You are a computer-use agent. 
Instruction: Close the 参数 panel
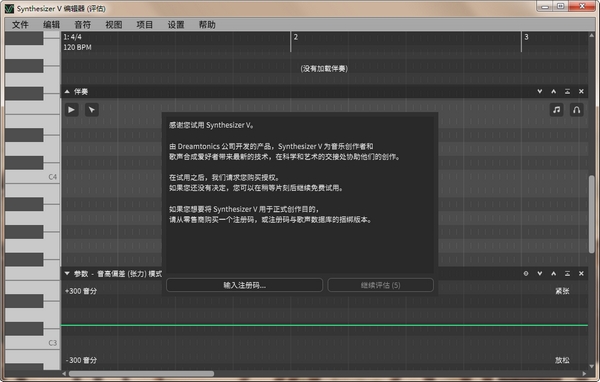coord(581,273)
